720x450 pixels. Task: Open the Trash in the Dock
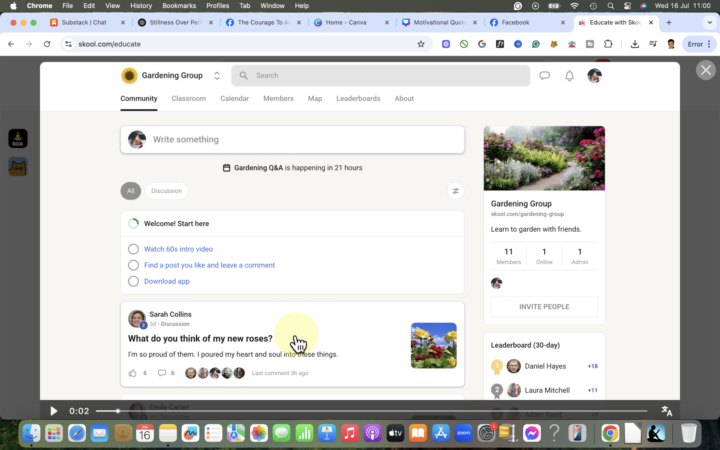coord(688,433)
